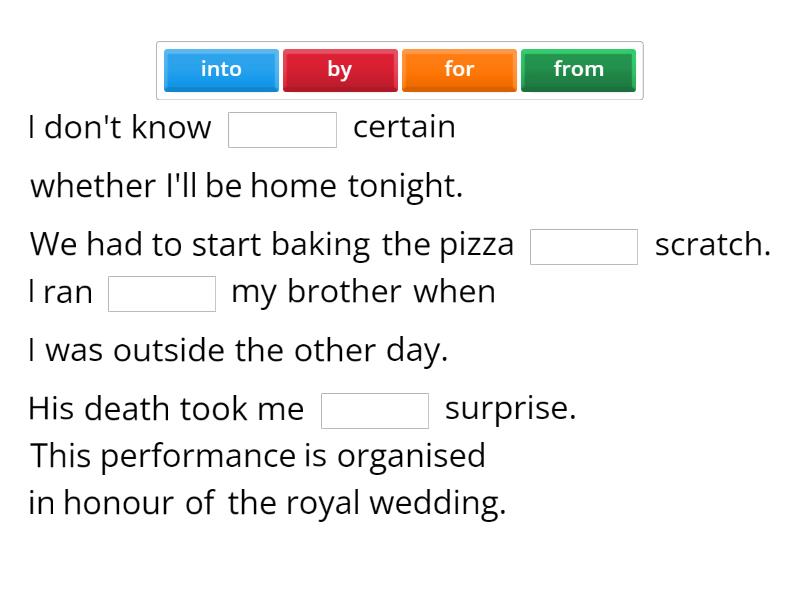The width and height of the screenshot is (800, 600).
Task: Select the sentence about baking pizza
Action: [270, 244]
